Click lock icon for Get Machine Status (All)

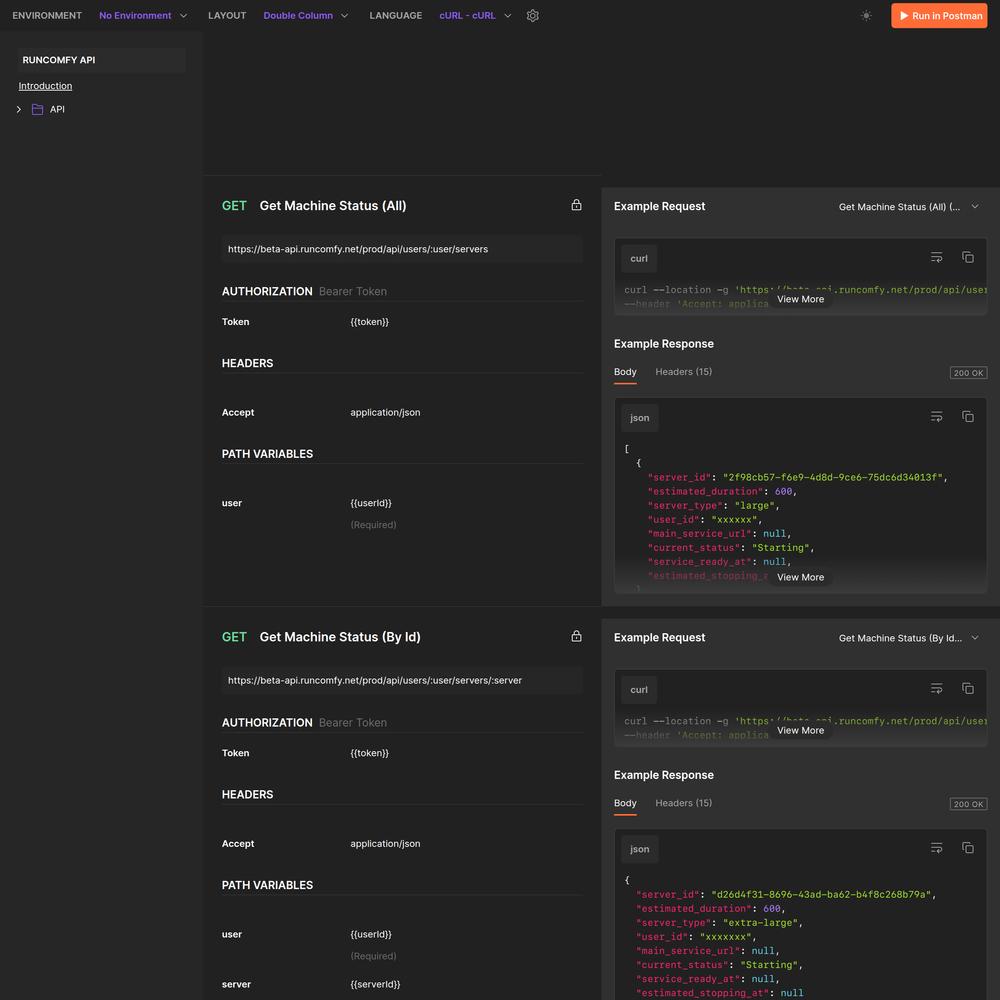tap(576, 205)
